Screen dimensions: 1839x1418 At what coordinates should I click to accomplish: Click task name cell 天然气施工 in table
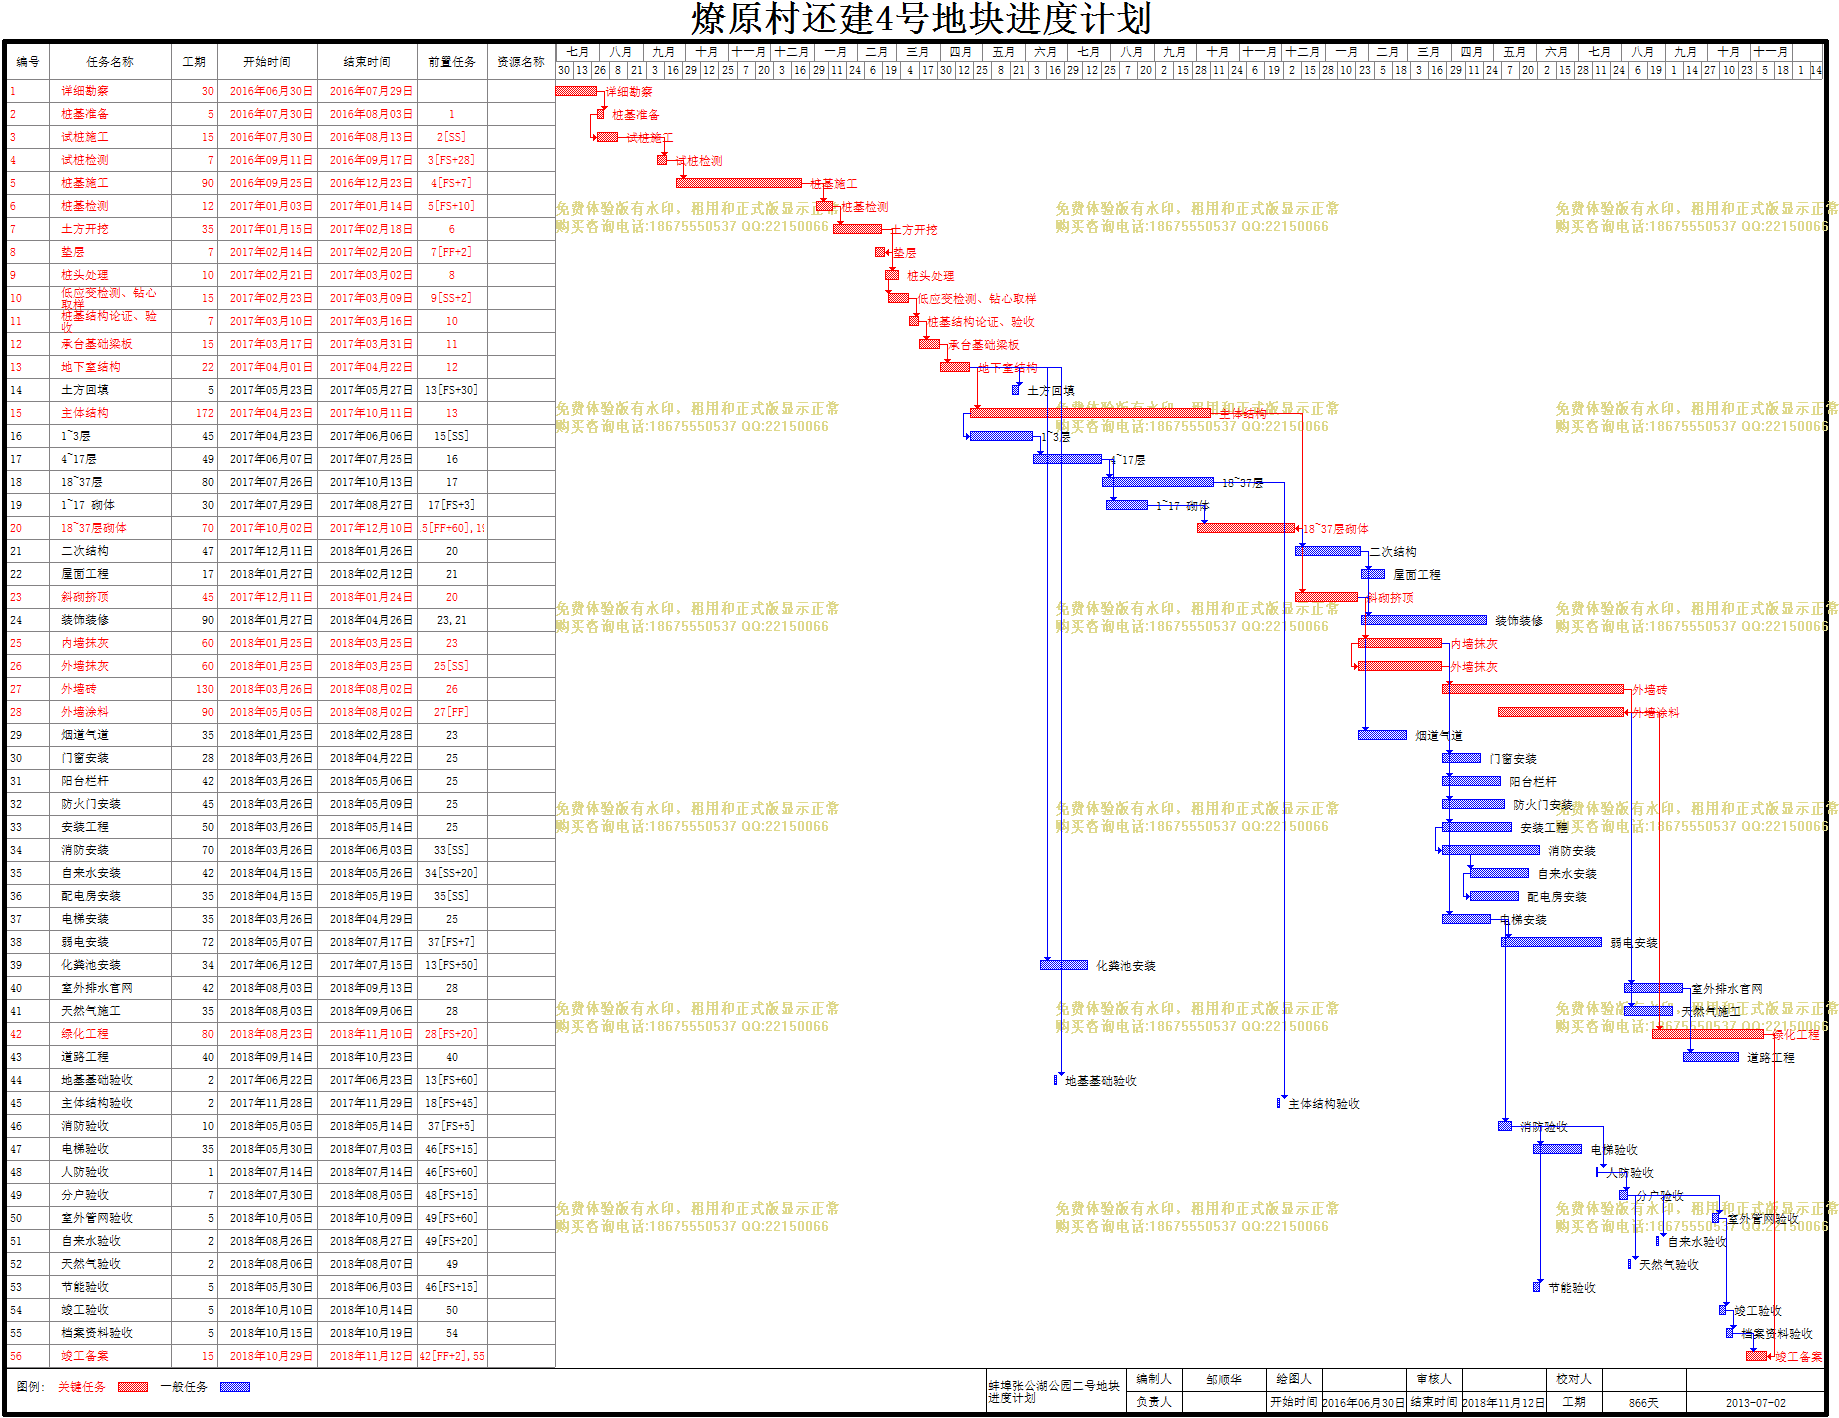(x=110, y=1011)
